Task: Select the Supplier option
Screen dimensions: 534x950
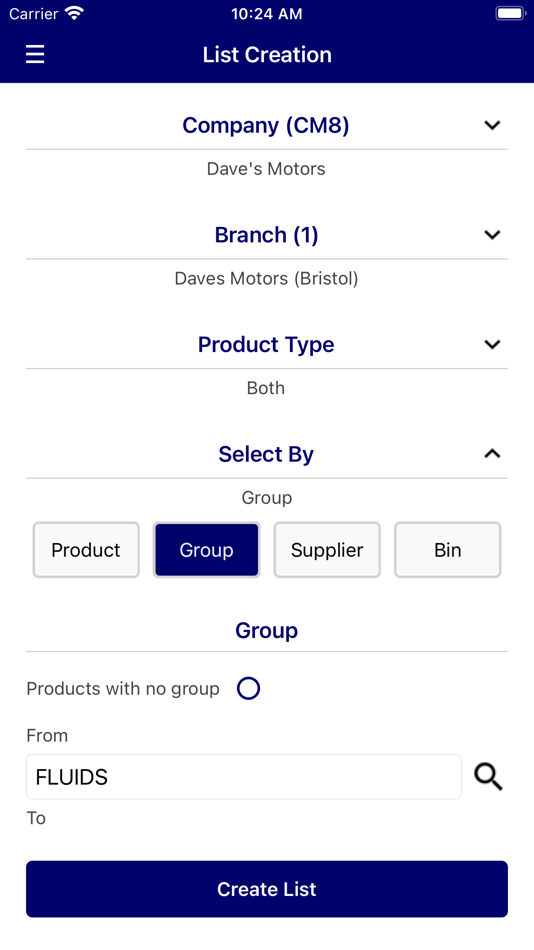Action: [x=327, y=550]
